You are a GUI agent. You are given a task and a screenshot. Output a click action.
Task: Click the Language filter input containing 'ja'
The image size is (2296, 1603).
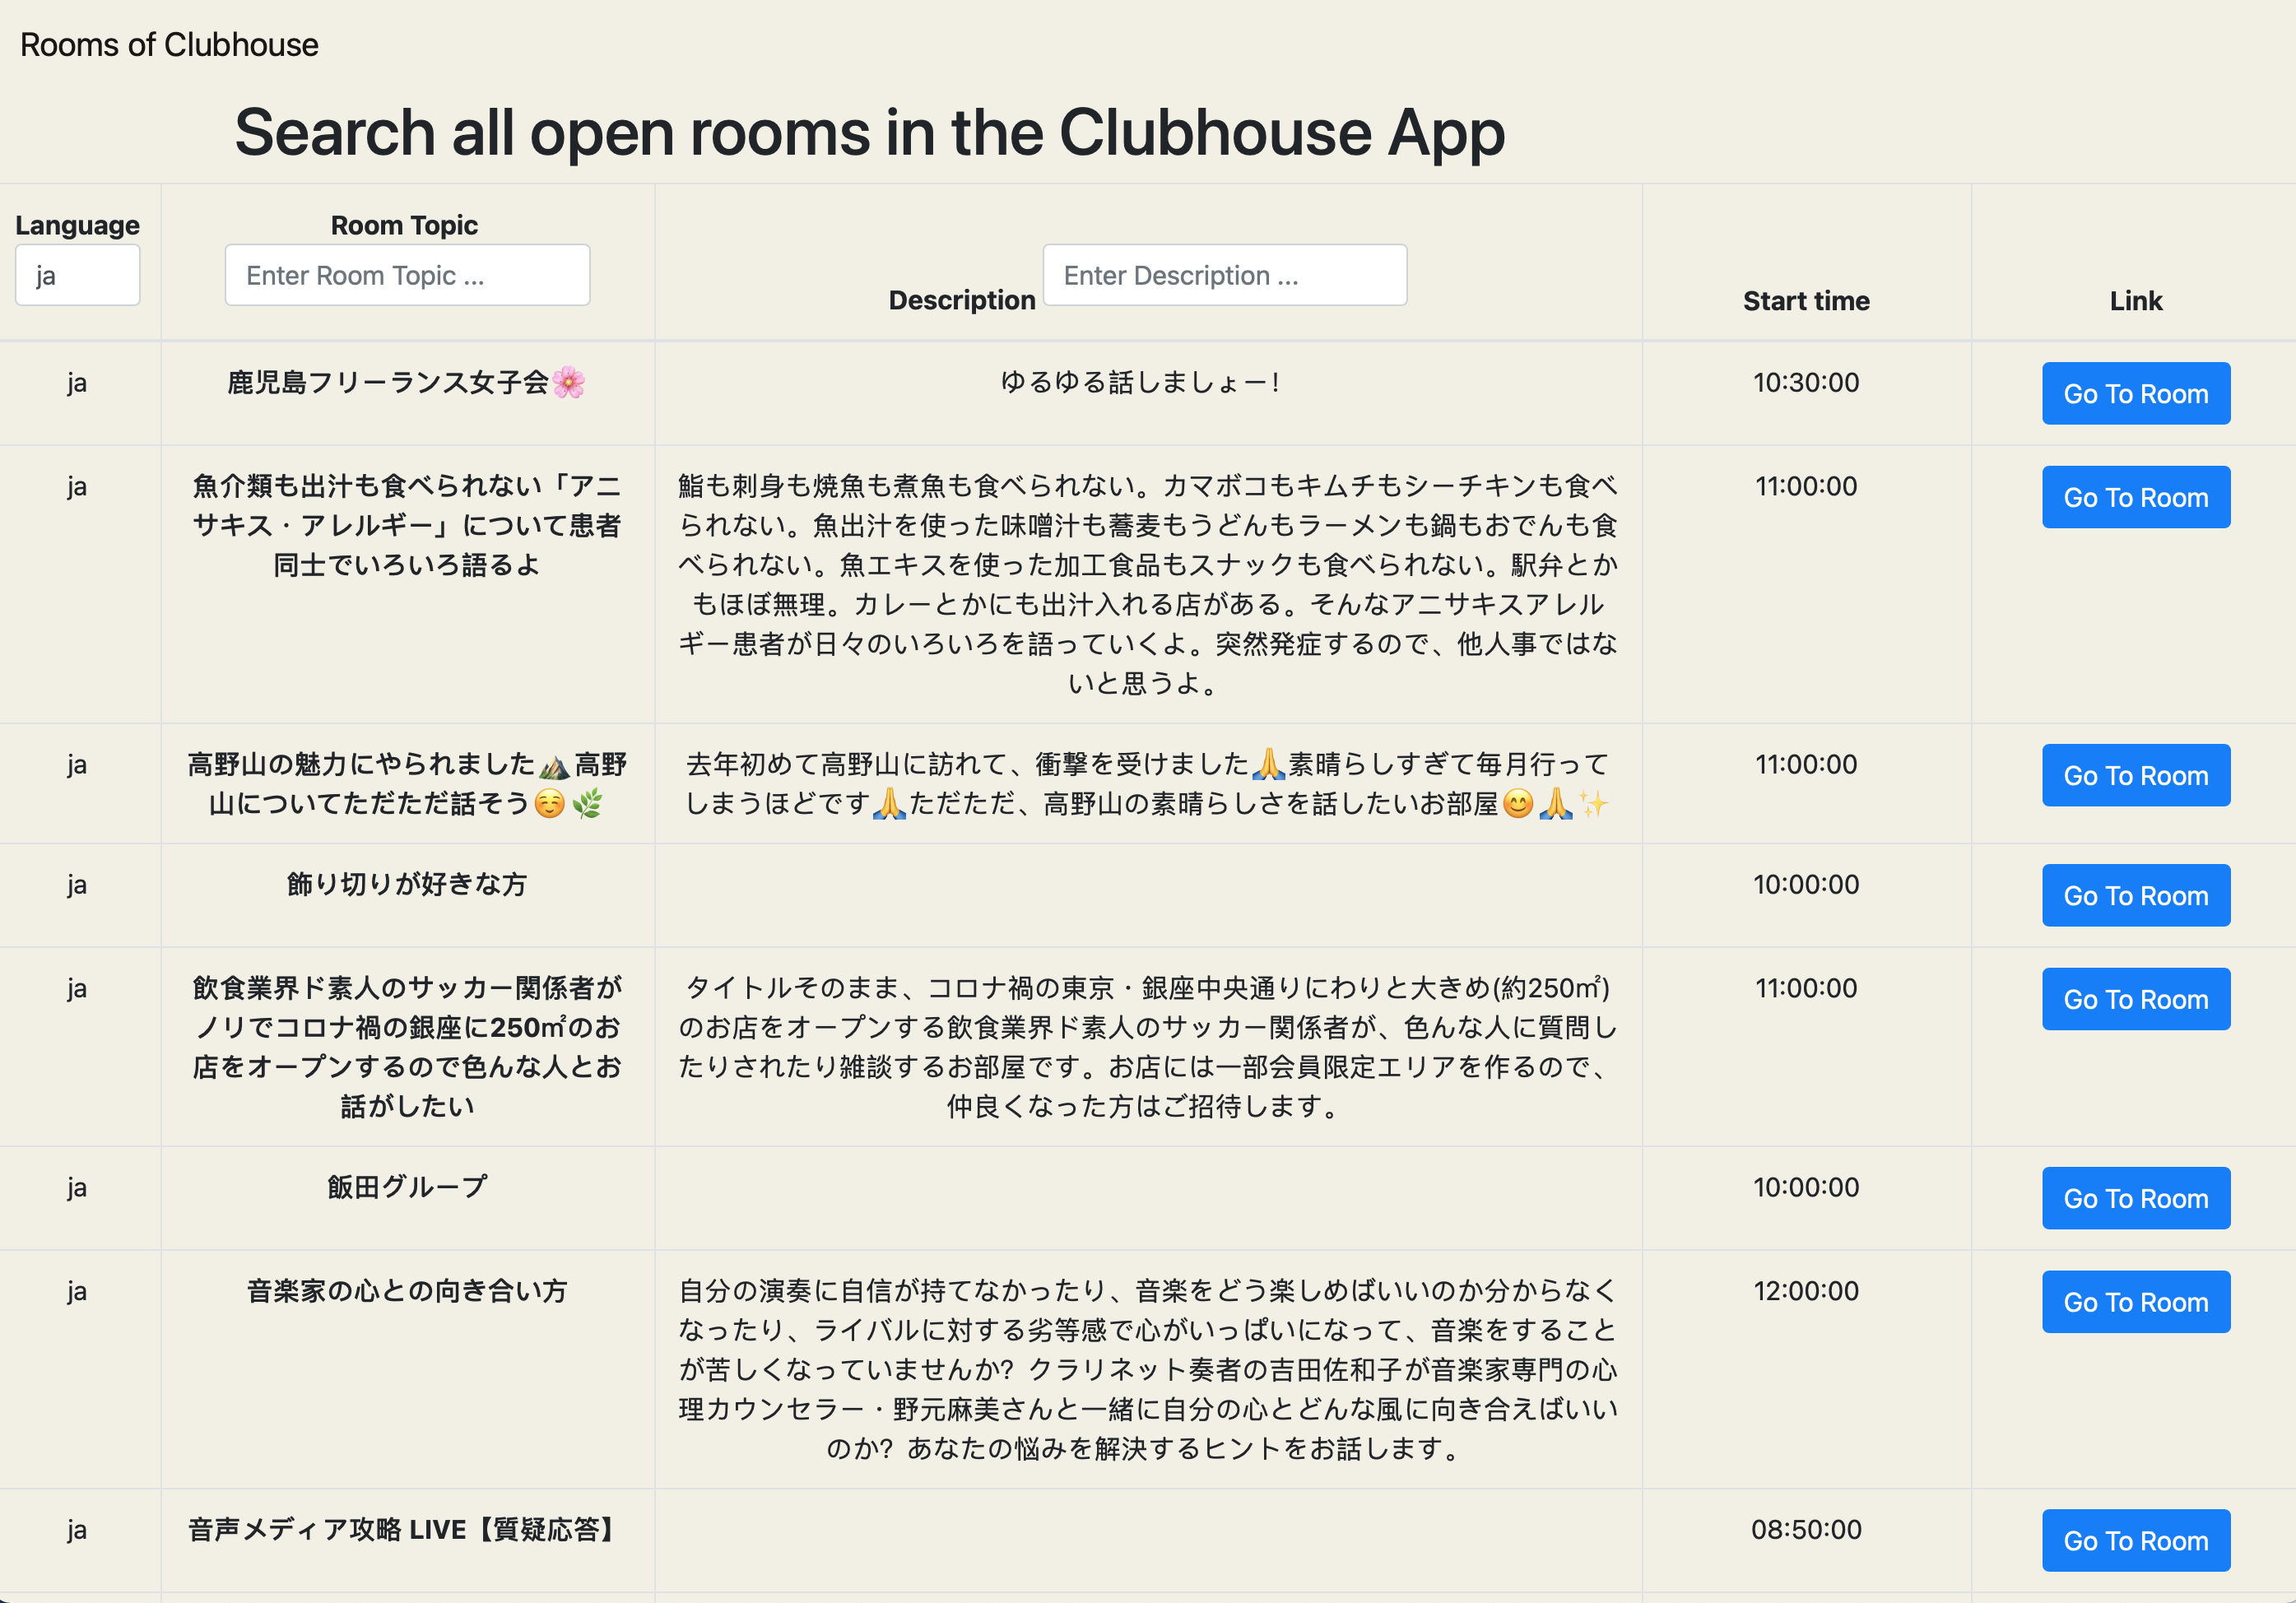77,275
